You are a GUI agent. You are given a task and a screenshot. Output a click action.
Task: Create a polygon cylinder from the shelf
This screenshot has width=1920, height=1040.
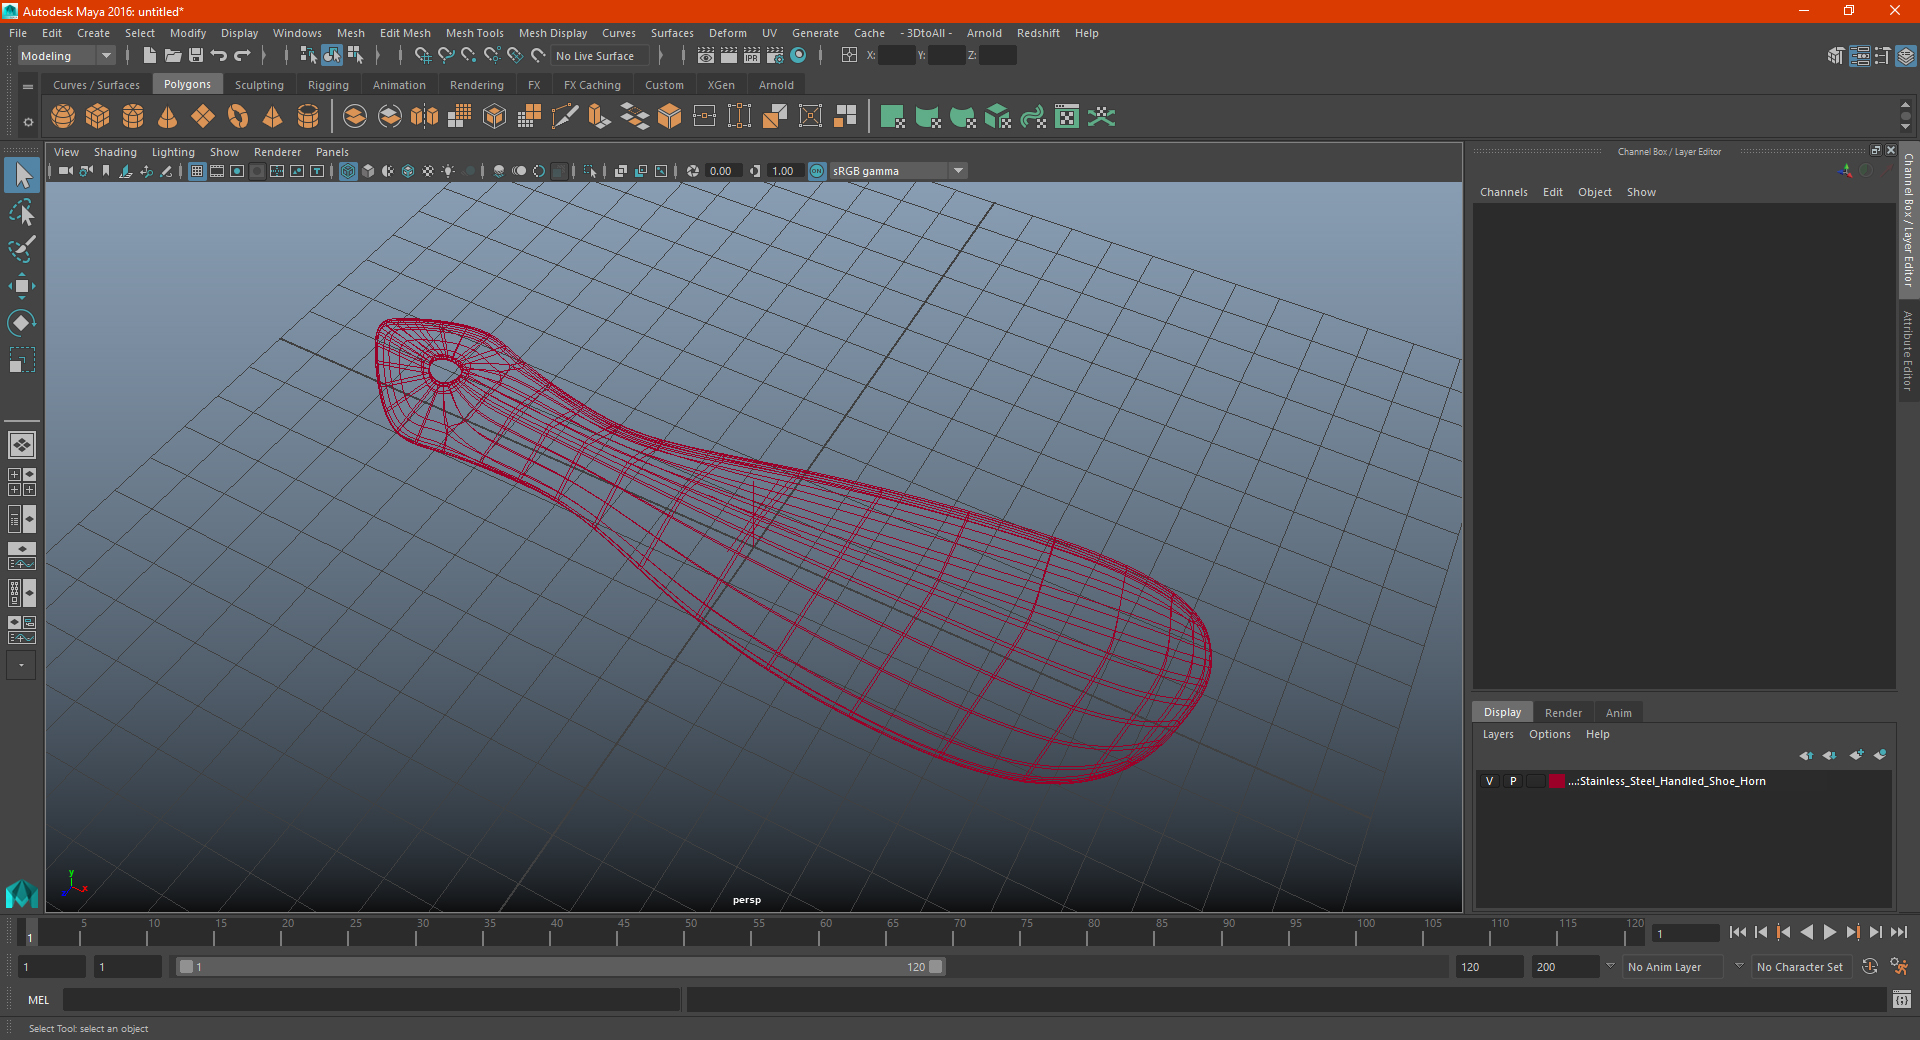133,117
